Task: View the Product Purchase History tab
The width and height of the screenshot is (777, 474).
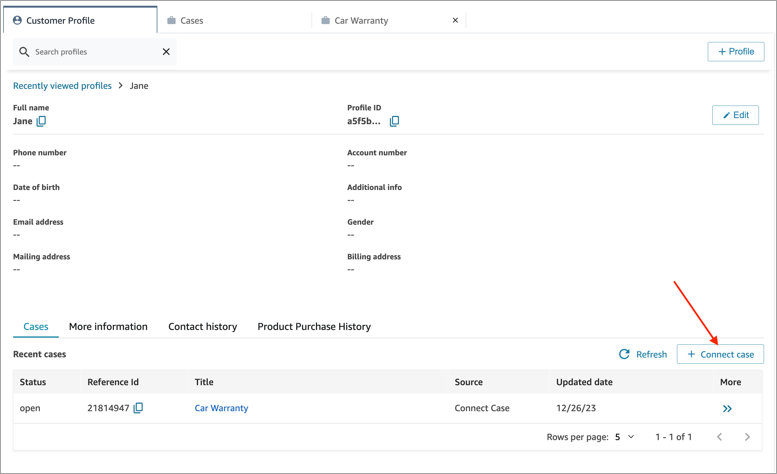Action: (314, 327)
